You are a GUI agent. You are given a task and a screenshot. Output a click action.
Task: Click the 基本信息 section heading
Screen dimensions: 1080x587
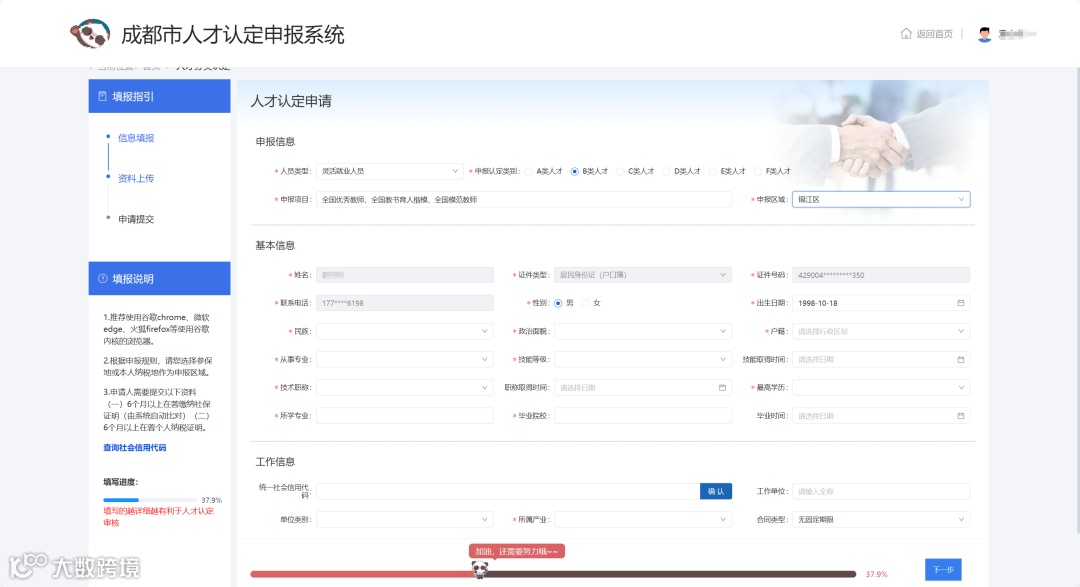point(276,245)
